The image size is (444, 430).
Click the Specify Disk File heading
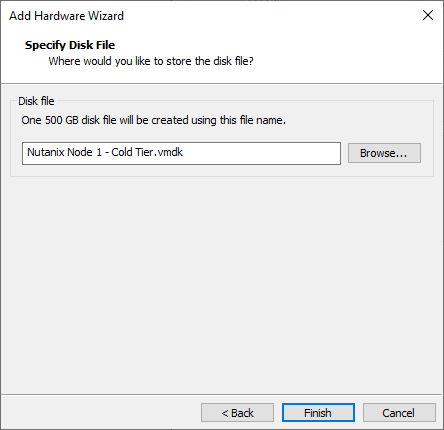pos(70,45)
